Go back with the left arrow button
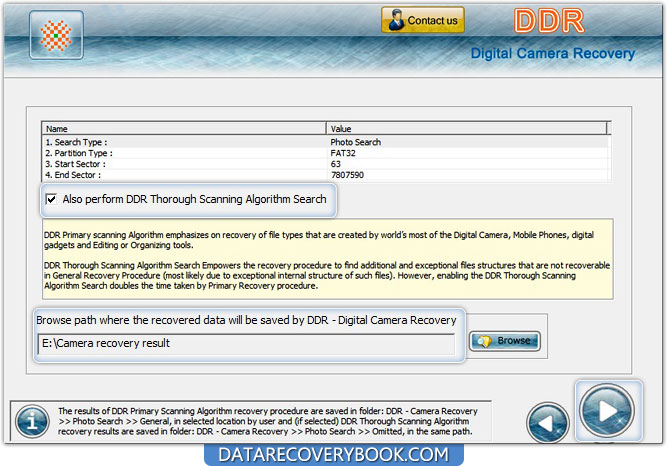667x466 pixels. coord(547,423)
